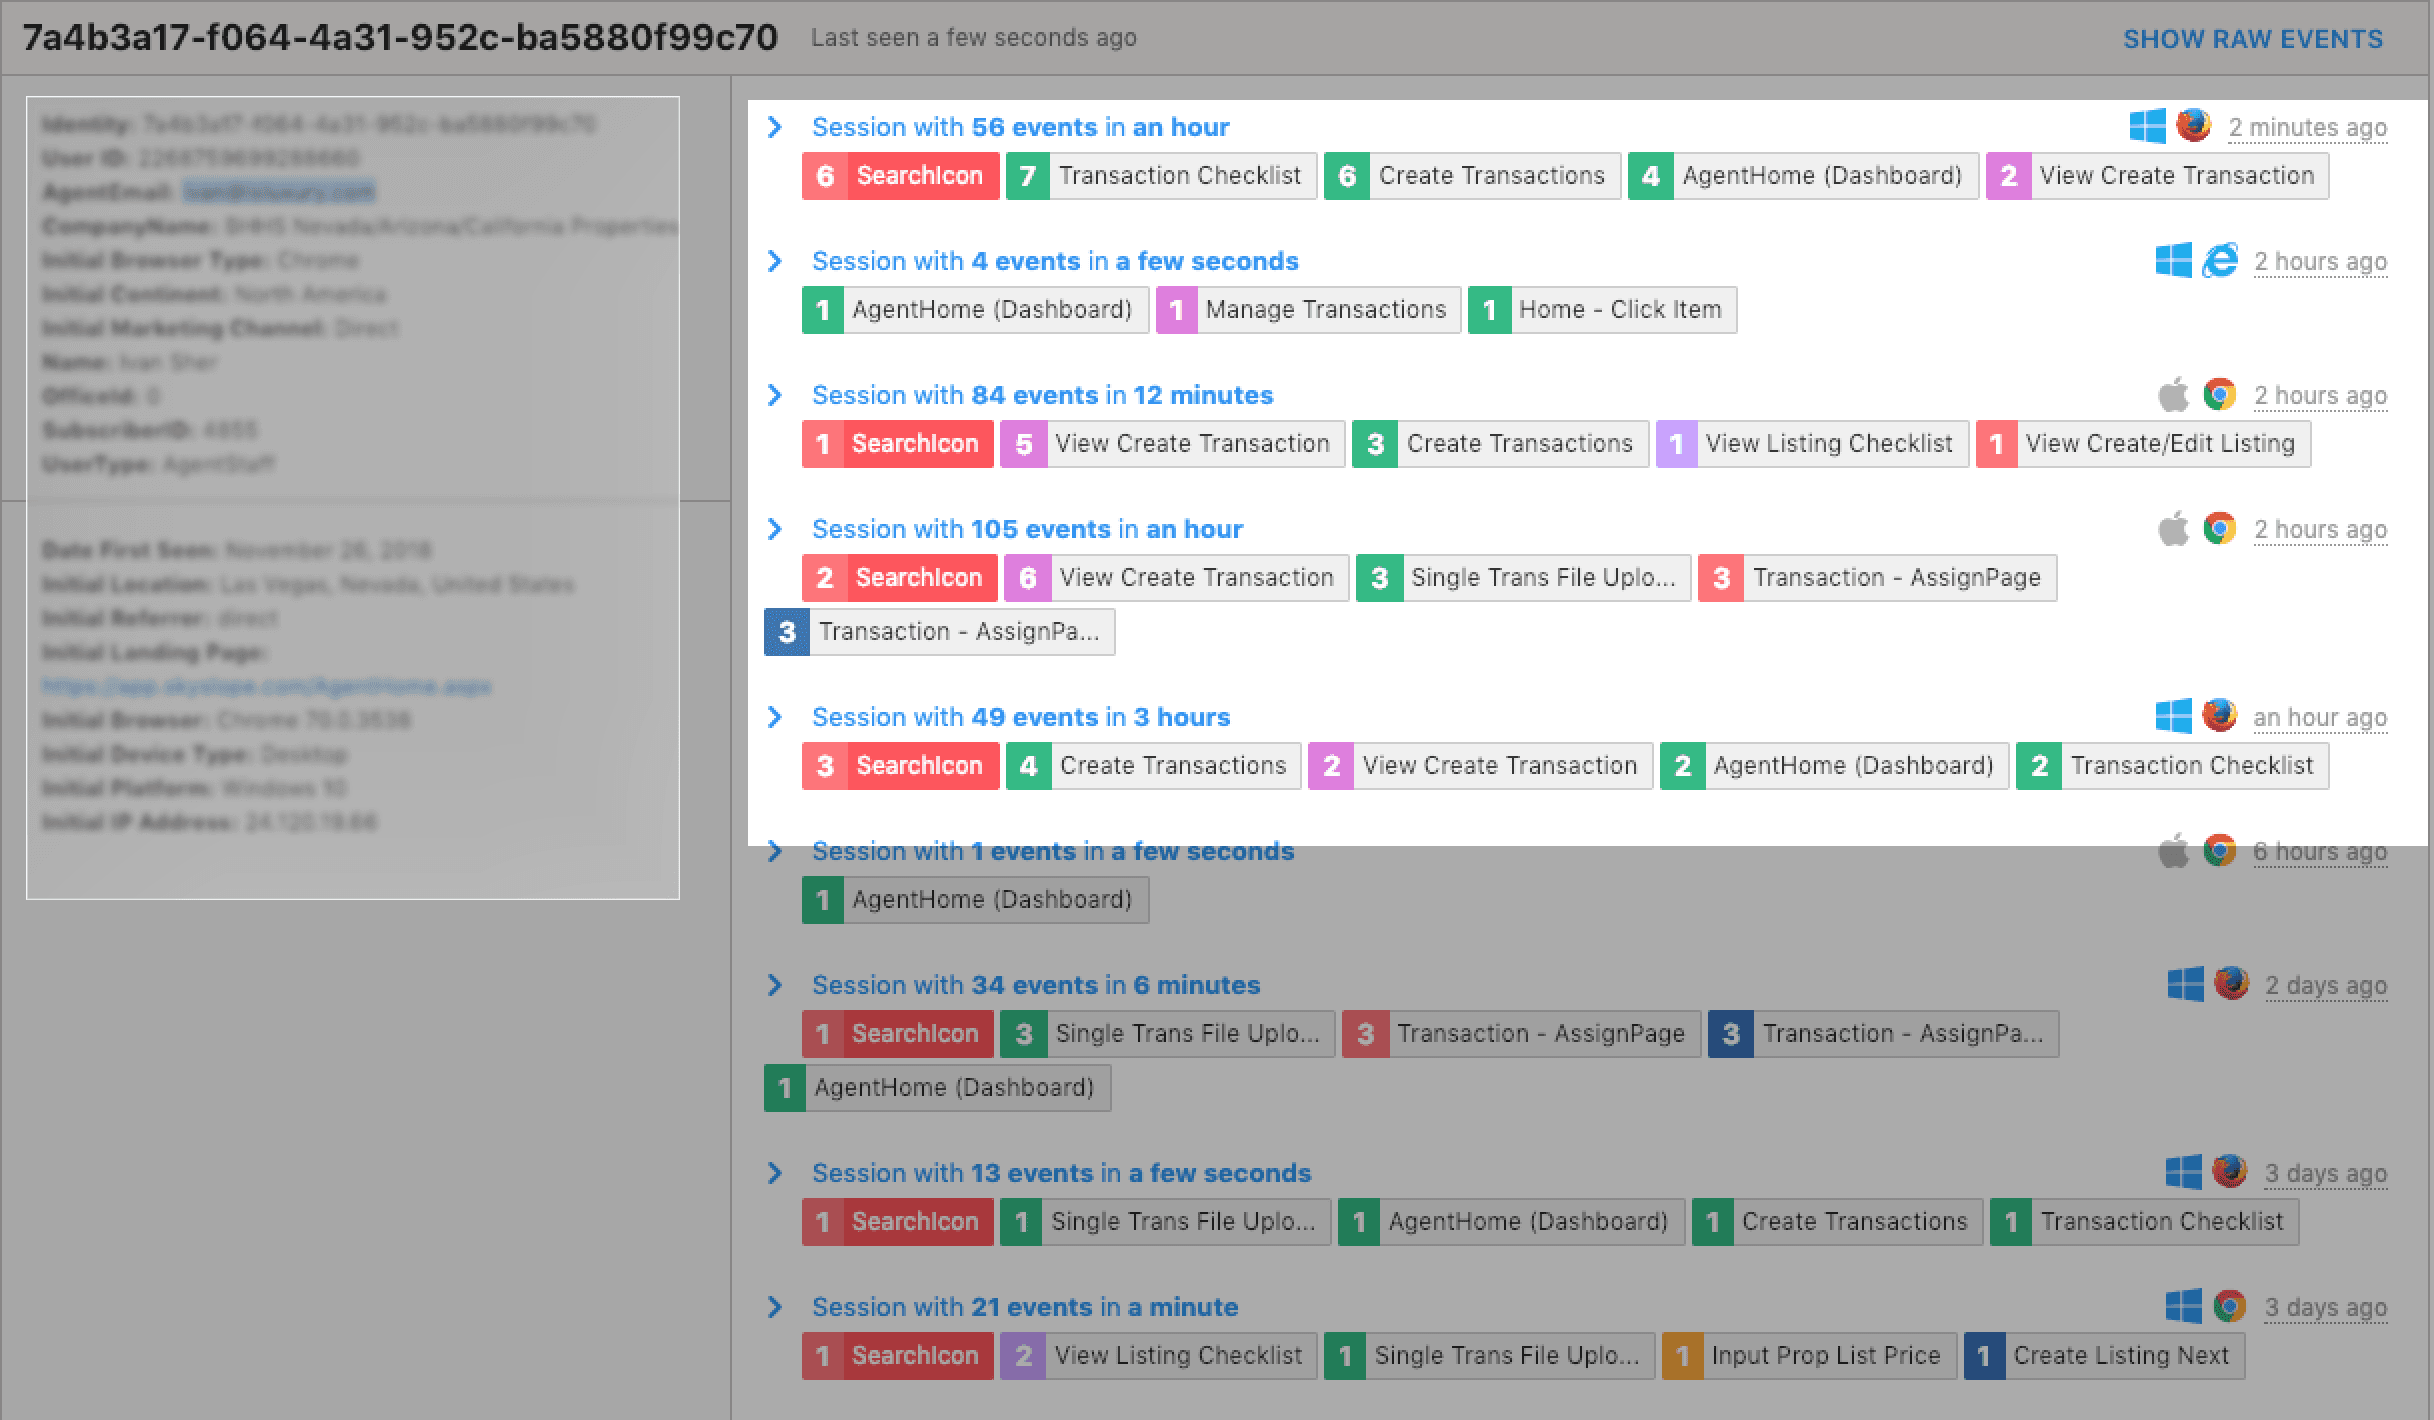The image size is (2434, 1420).
Task: Click Internet Explorer icon in 4 events session
Action: coord(2219,261)
